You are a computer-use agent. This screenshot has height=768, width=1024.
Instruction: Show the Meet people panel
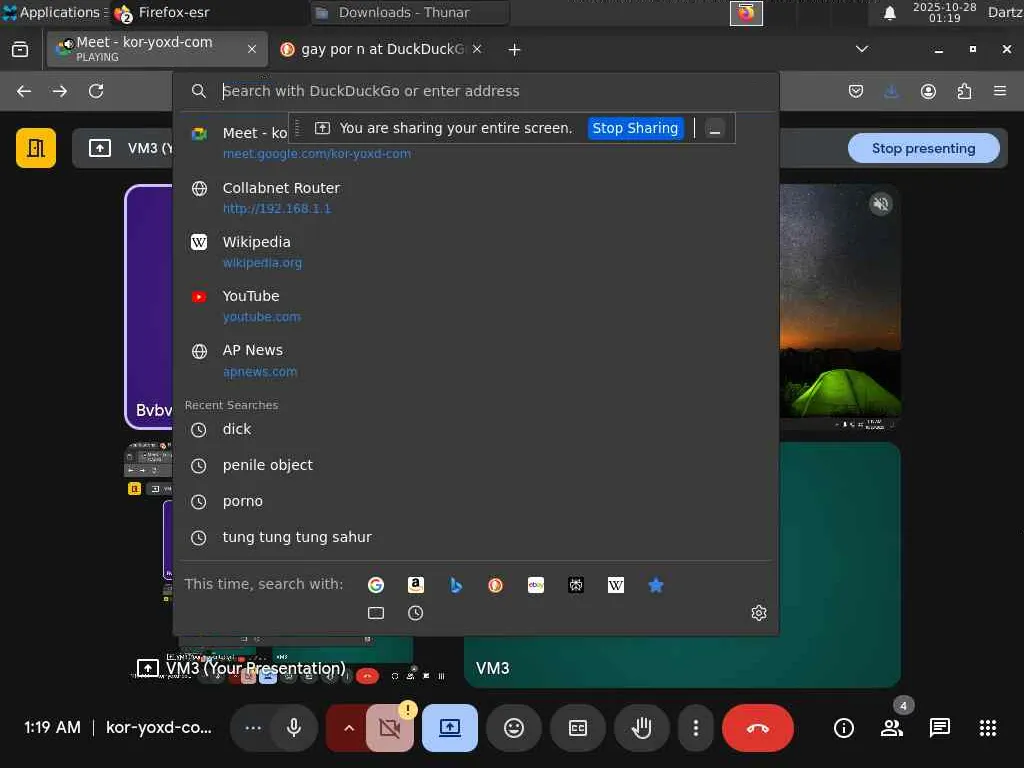coord(892,728)
